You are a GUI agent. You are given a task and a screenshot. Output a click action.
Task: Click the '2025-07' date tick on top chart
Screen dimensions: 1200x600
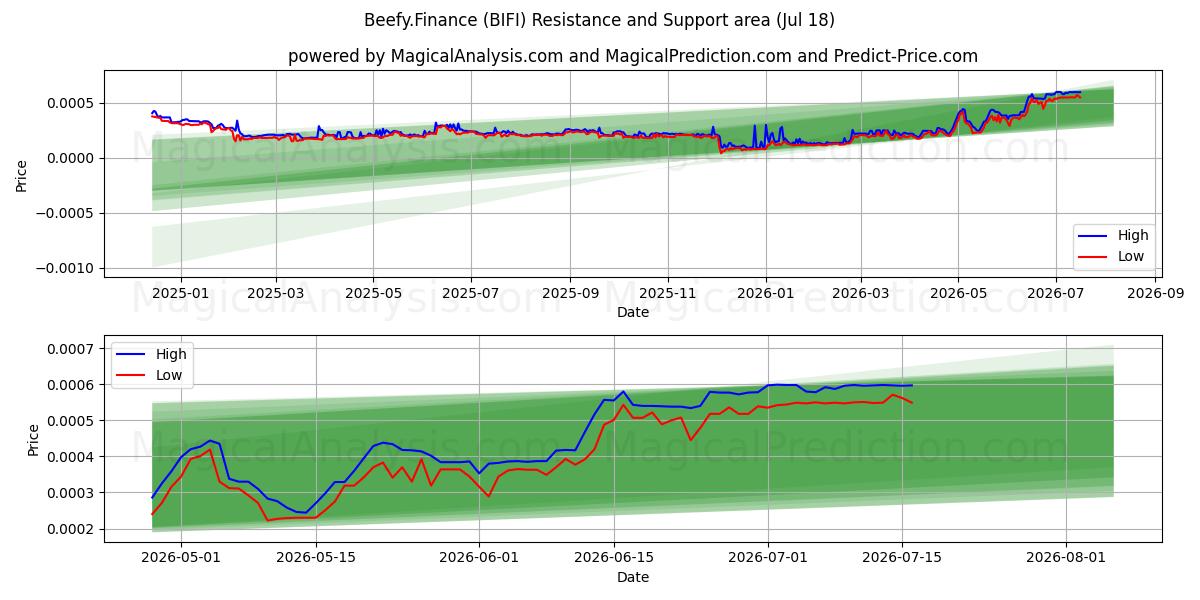coord(470,294)
